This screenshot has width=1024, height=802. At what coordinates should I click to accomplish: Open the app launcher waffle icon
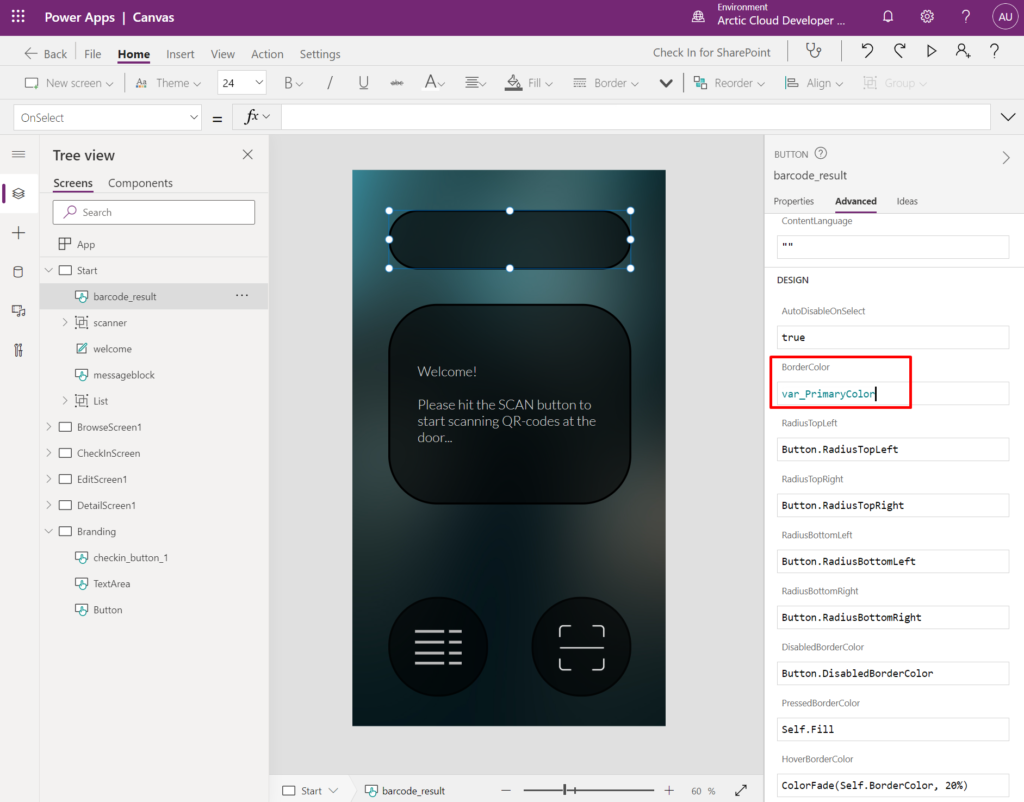click(x=18, y=17)
